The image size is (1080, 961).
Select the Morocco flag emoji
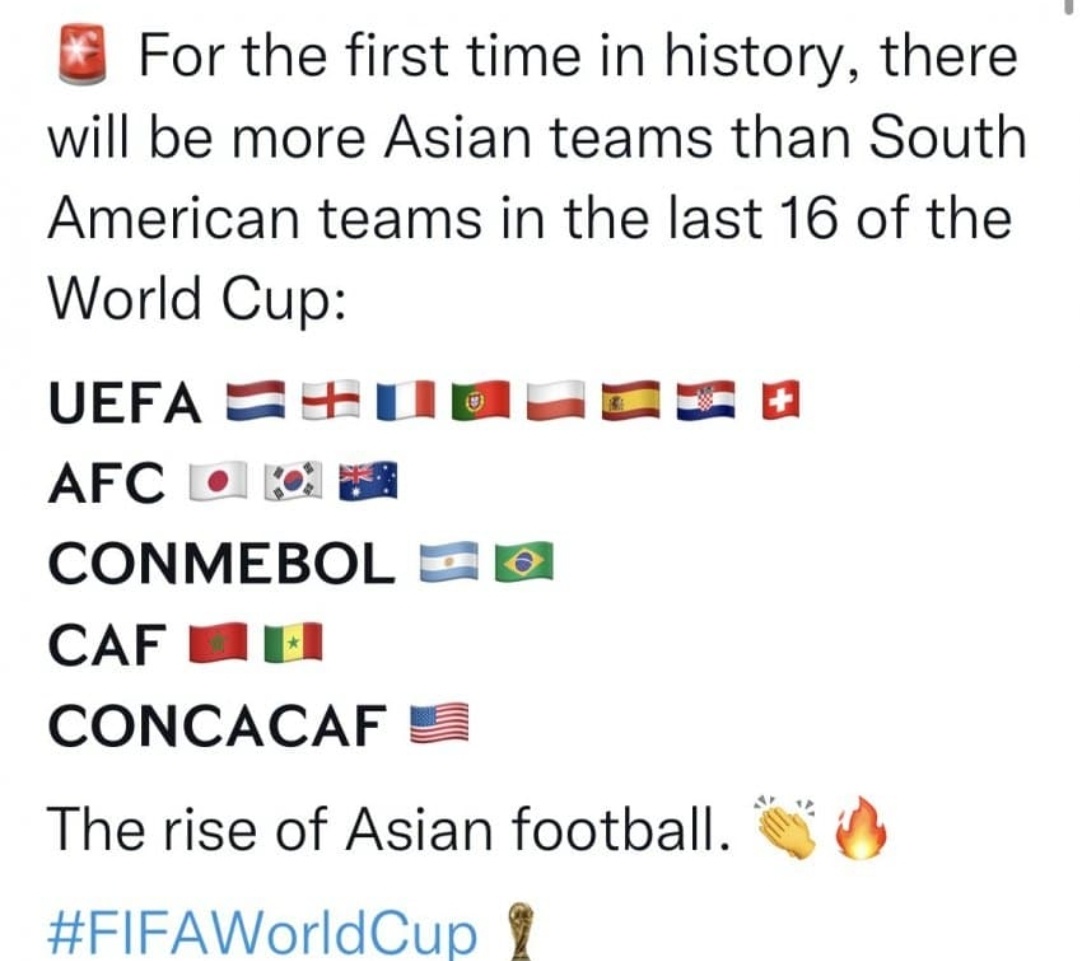tap(218, 643)
